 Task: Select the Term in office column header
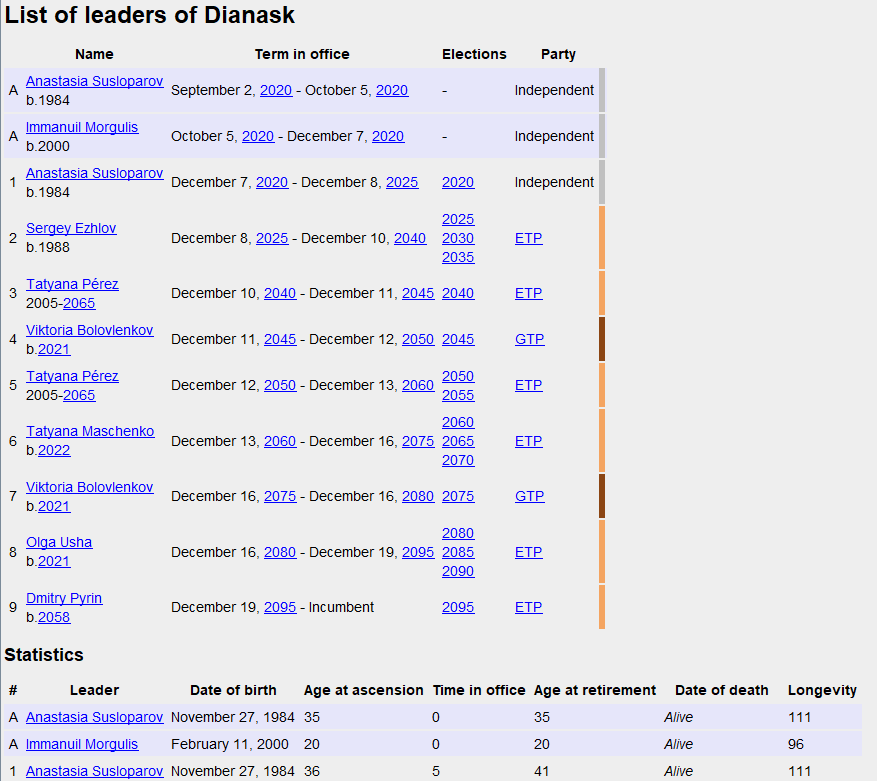302,54
